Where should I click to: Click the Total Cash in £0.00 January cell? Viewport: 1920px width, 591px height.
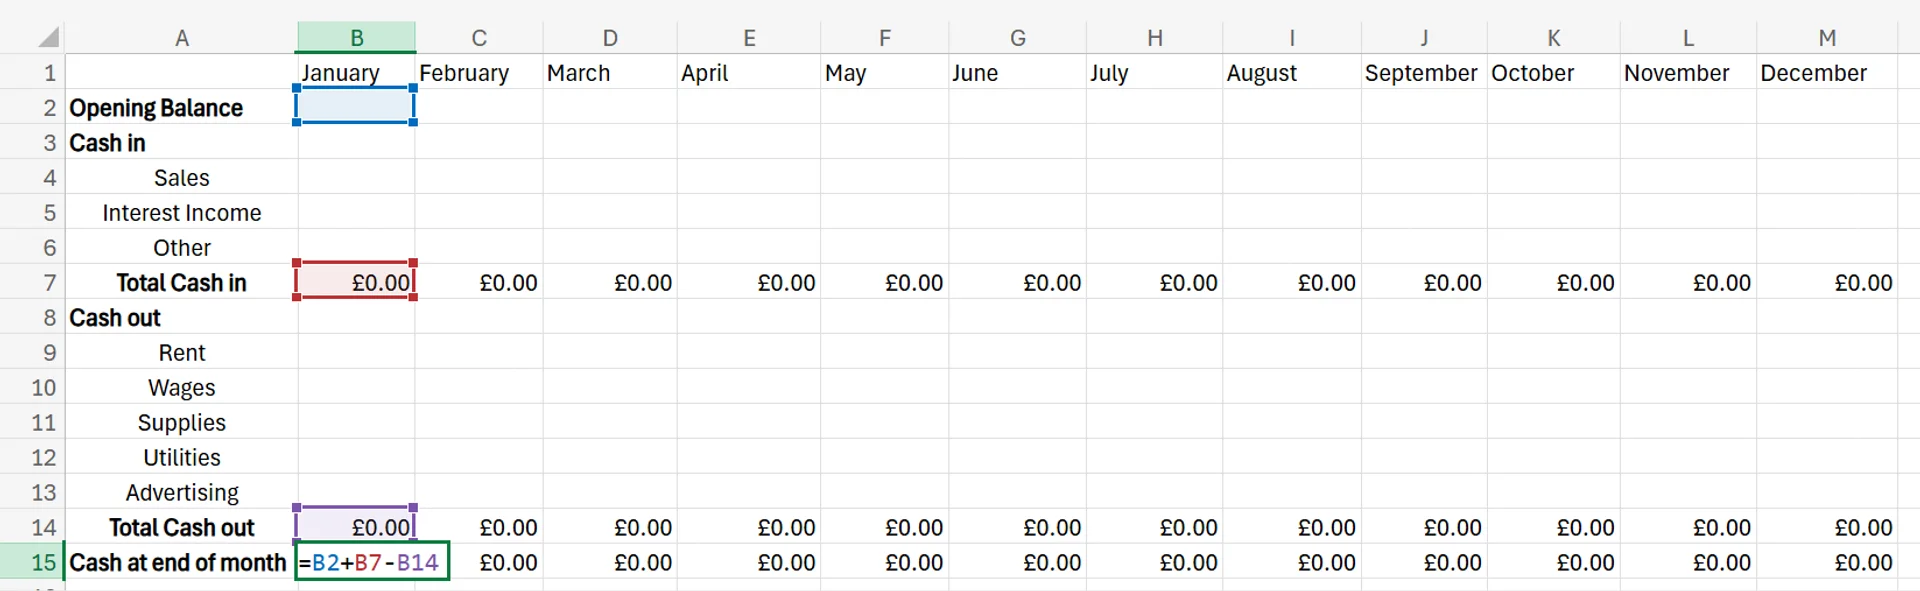(x=355, y=282)
